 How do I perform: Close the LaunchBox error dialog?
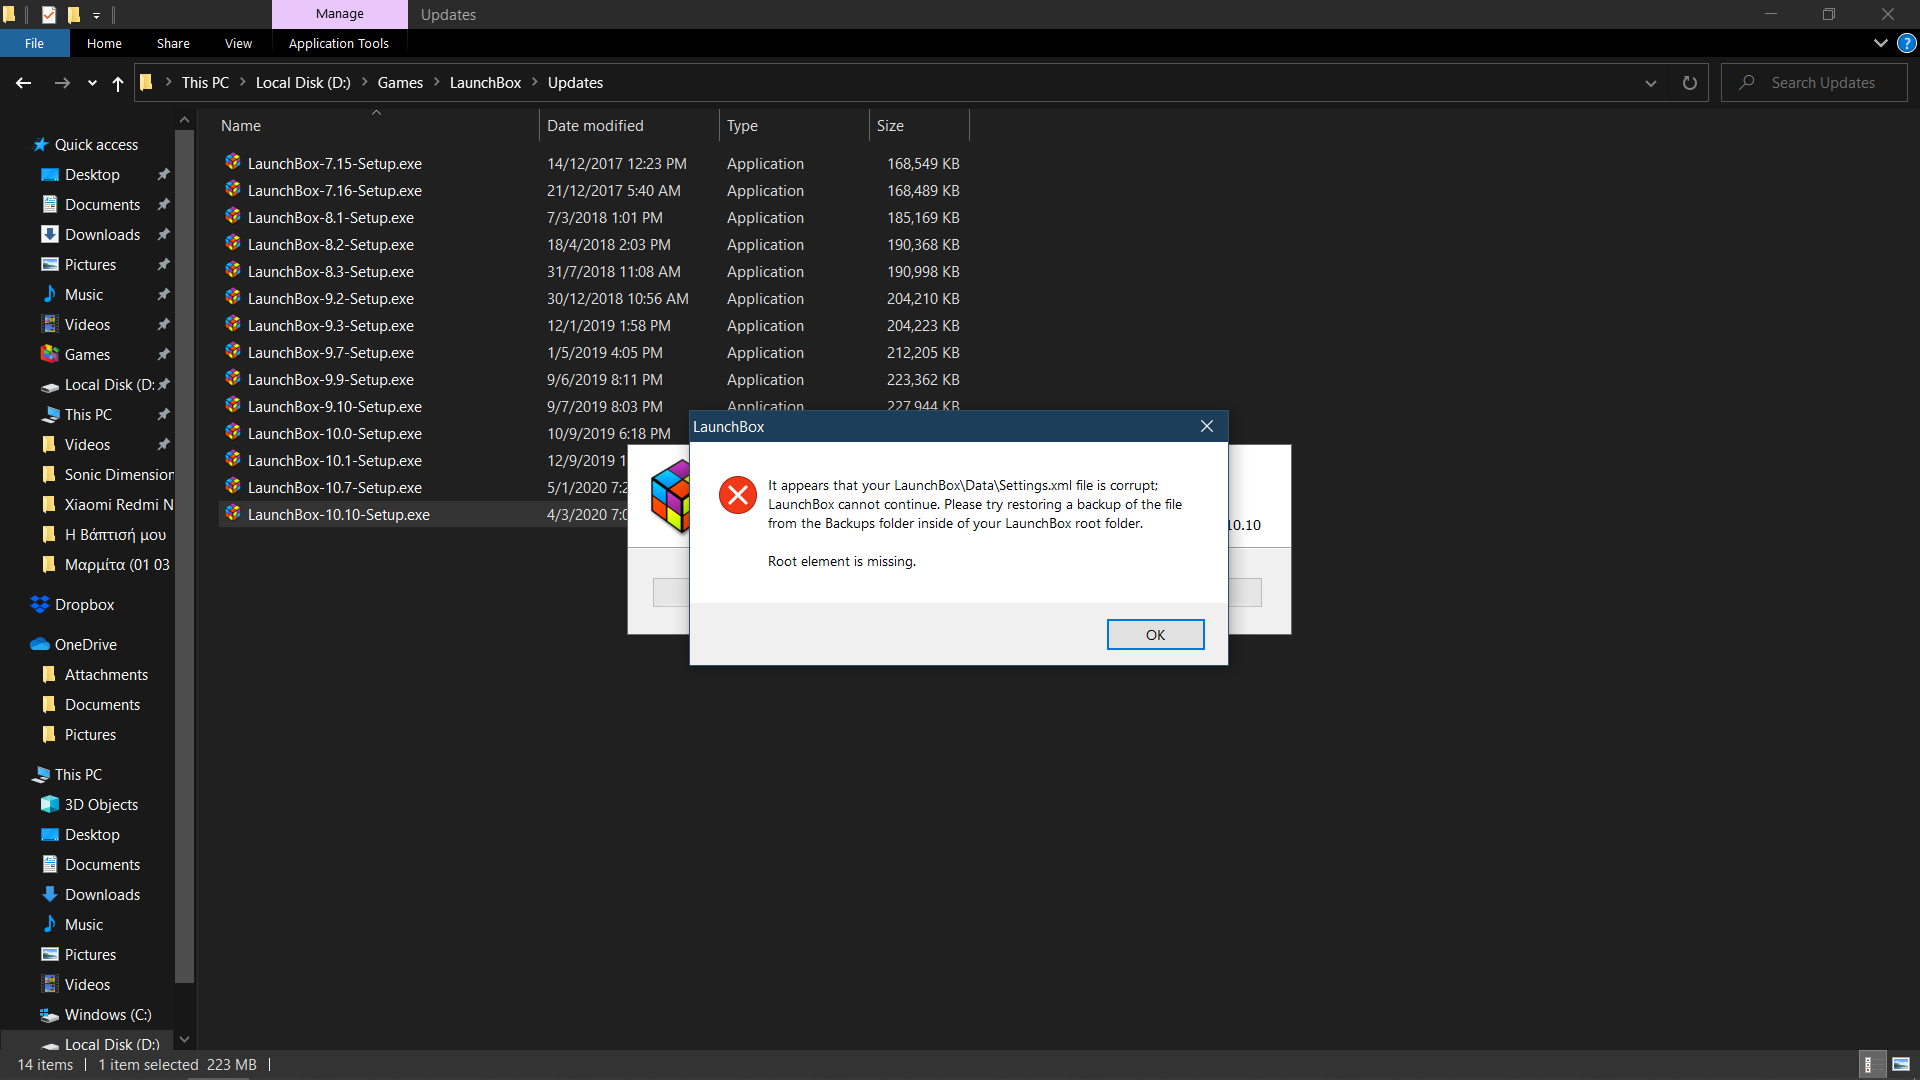coord(1207,426)
